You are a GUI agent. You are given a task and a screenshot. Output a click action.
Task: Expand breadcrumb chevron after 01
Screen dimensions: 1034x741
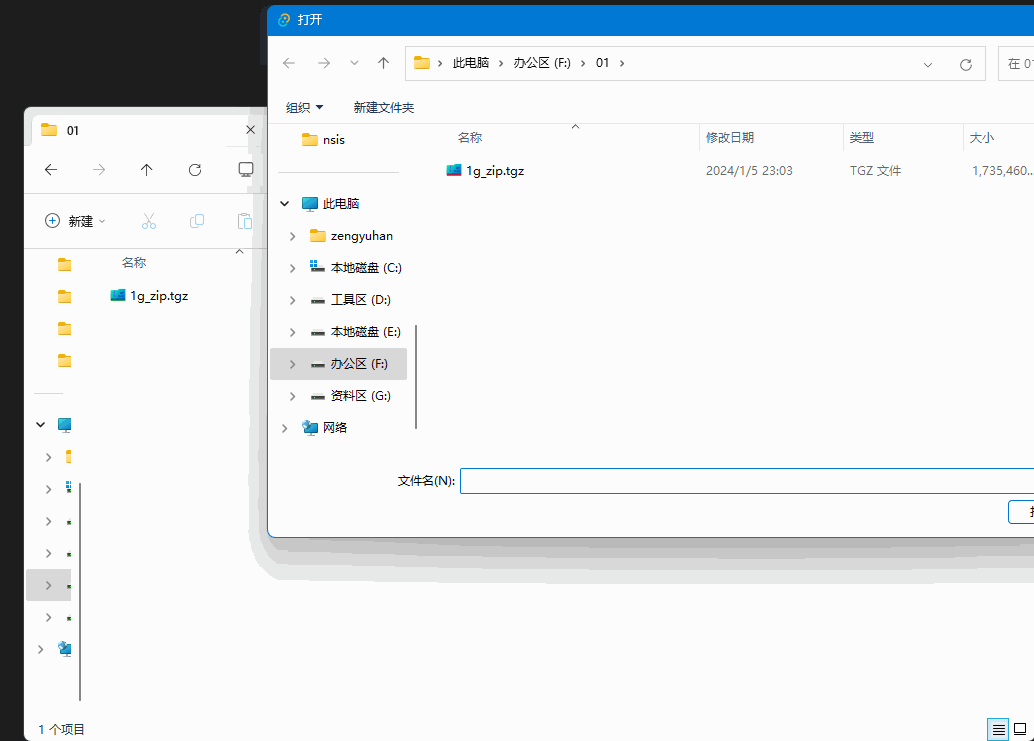622,63
